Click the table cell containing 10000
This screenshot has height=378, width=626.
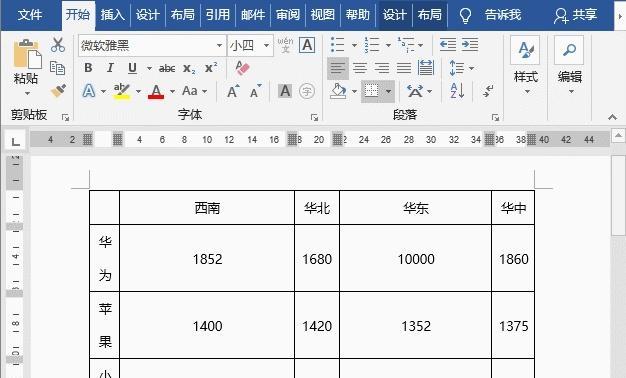[416, 259]
